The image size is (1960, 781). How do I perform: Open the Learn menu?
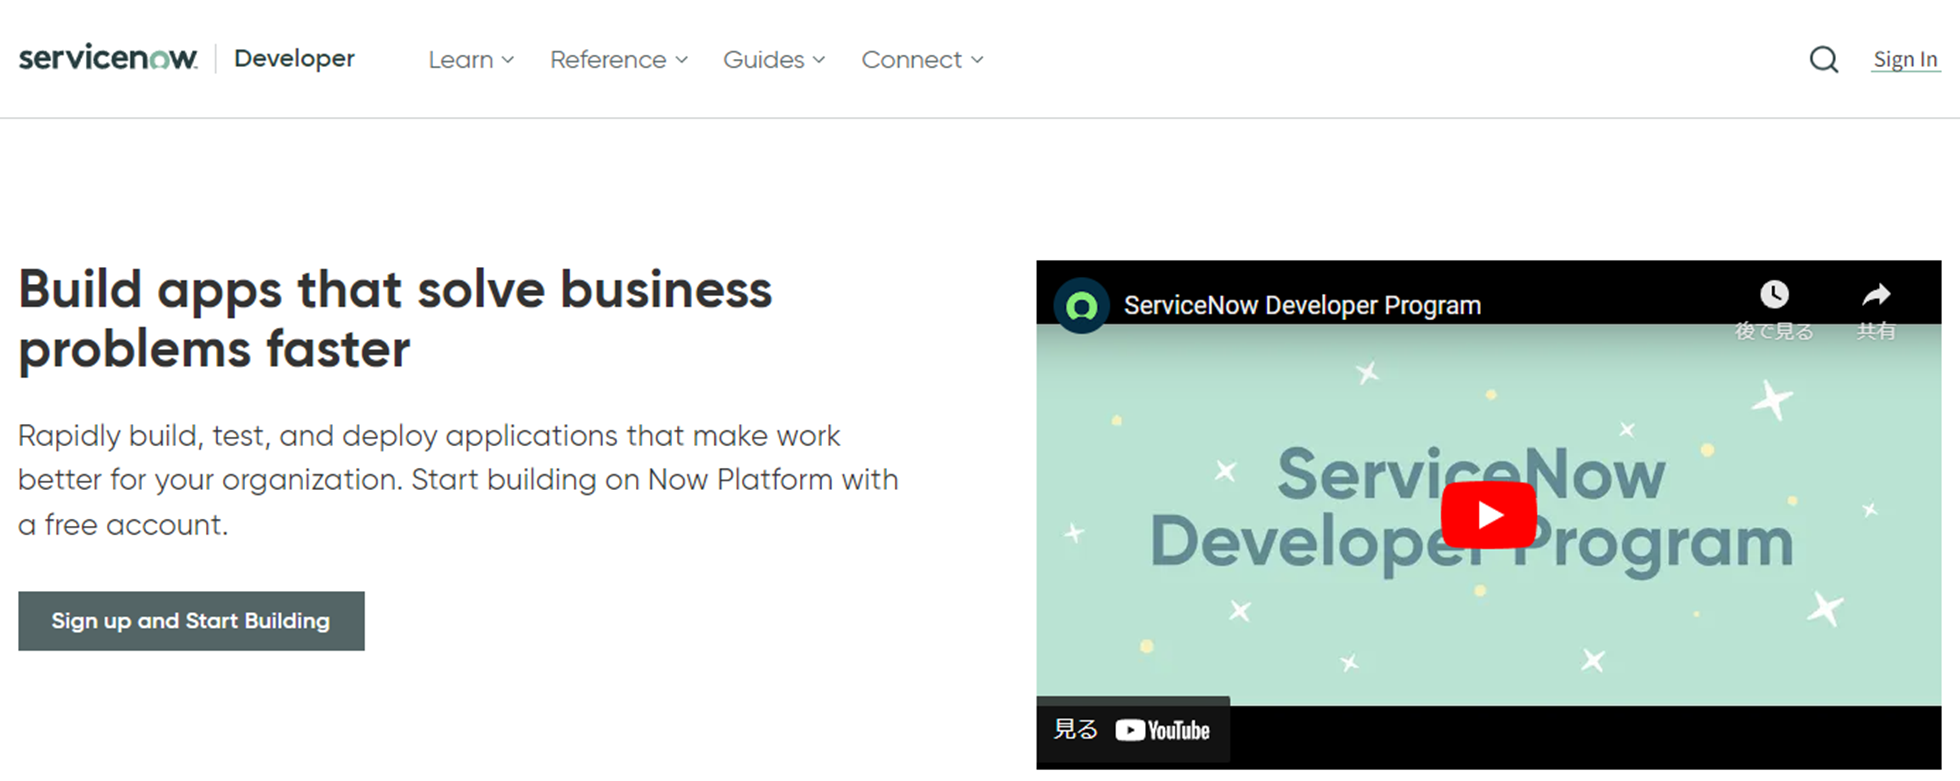point(471,60)
